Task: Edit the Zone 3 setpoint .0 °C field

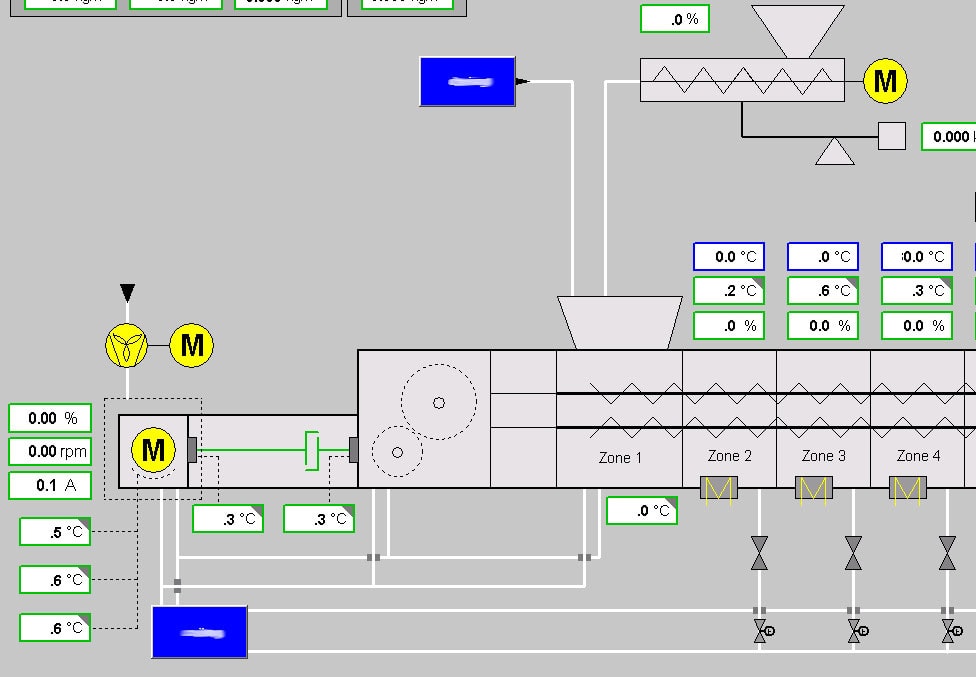Action: point(823,256)
